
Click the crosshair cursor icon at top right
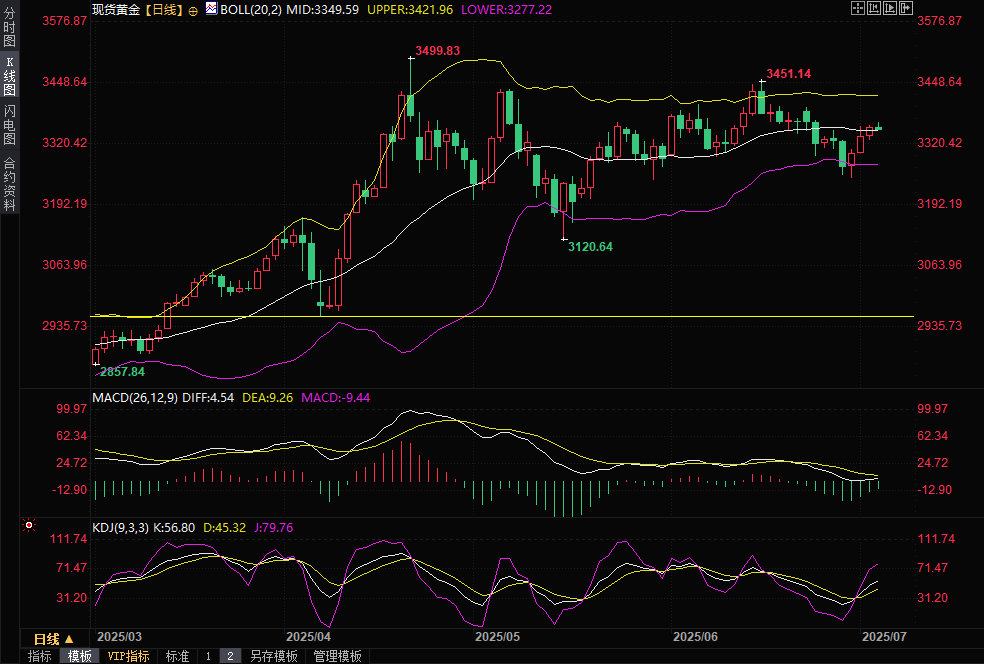[858, 8]
